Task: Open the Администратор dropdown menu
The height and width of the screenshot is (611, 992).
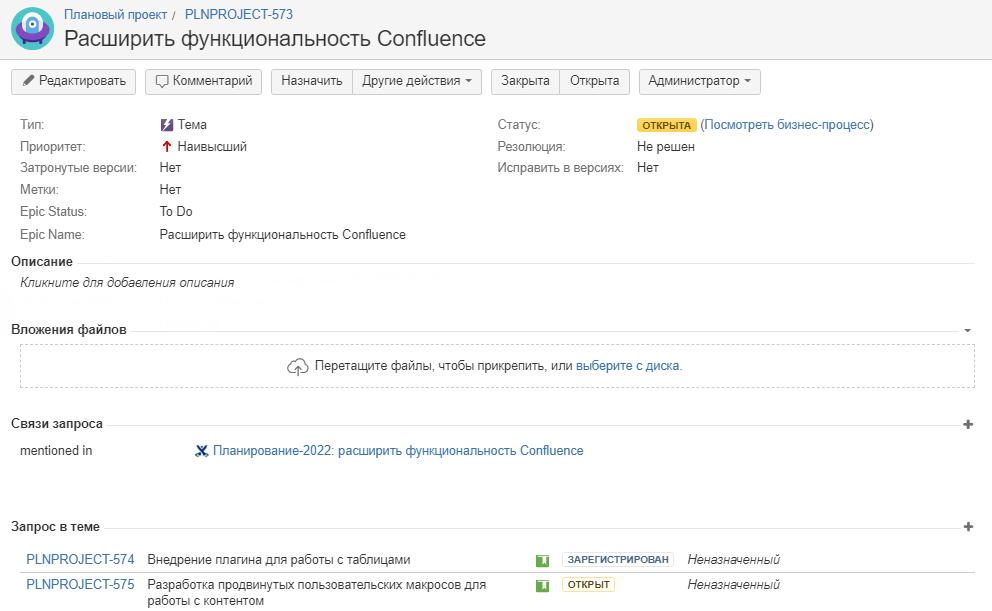Action: tap(700, 82)
